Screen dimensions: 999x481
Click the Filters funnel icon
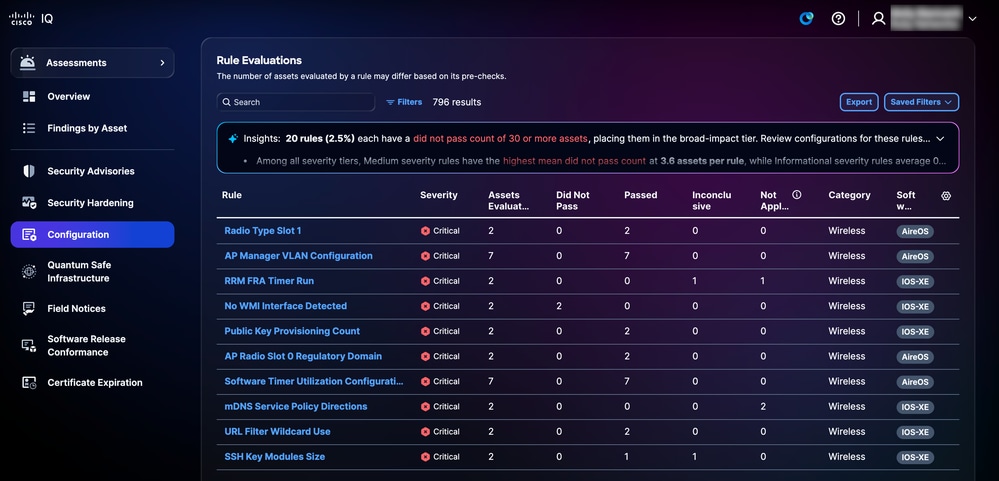click(x=390, y=102)
